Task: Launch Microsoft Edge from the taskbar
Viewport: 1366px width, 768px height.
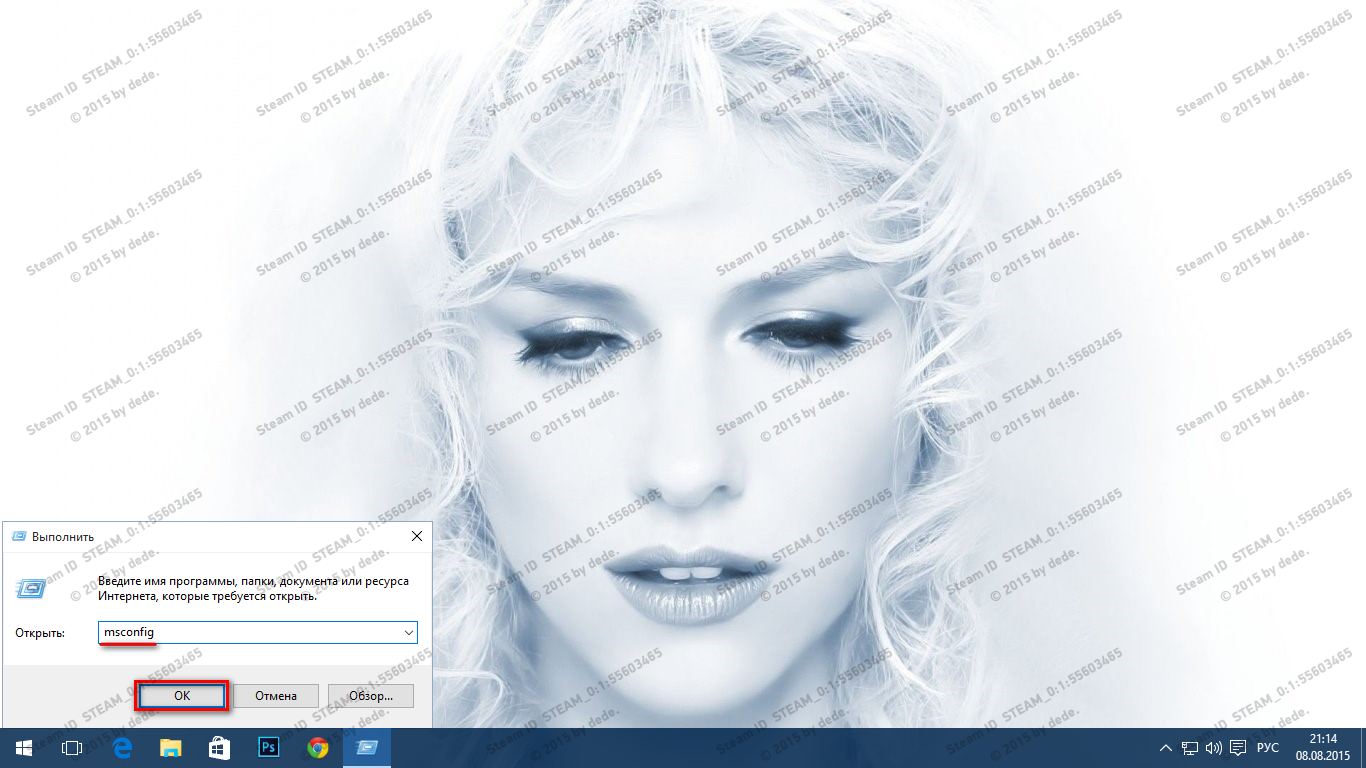Action: pos(122,748)
